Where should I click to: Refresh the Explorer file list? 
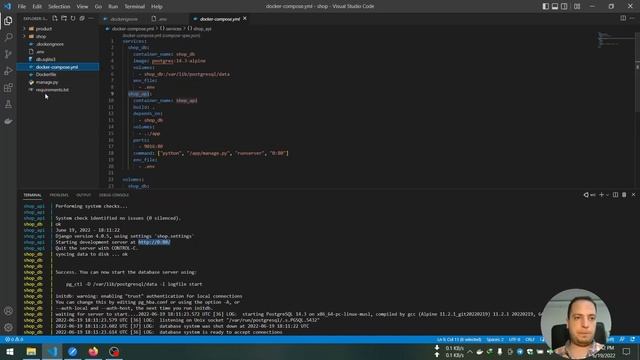pyautogui.click(x=73, y=18)
